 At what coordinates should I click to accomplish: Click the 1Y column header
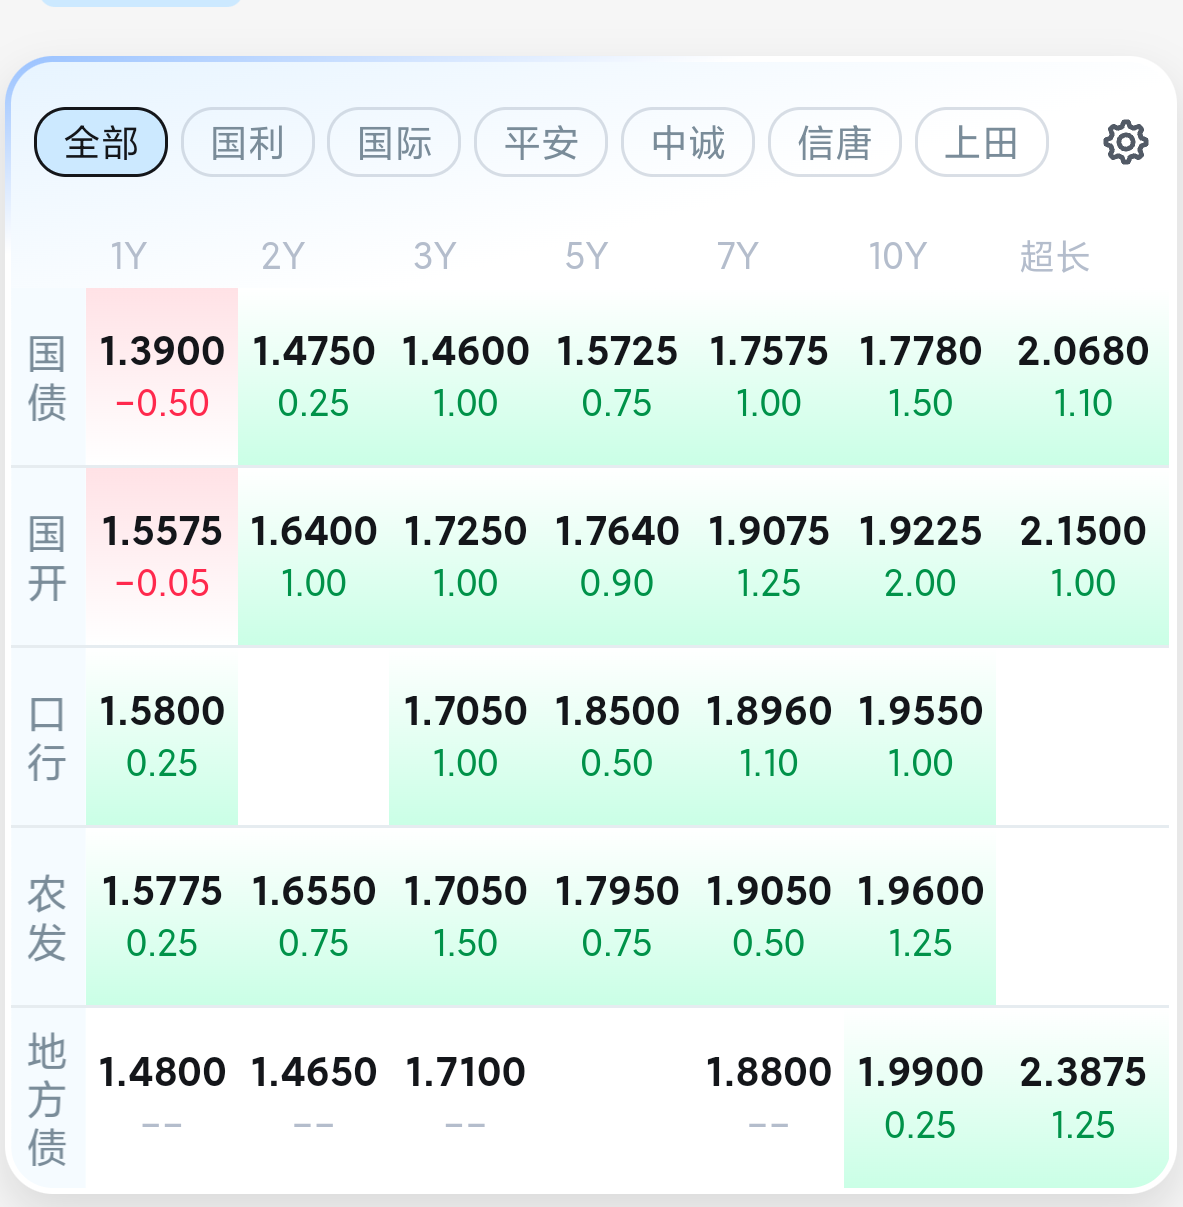(128, 257)
